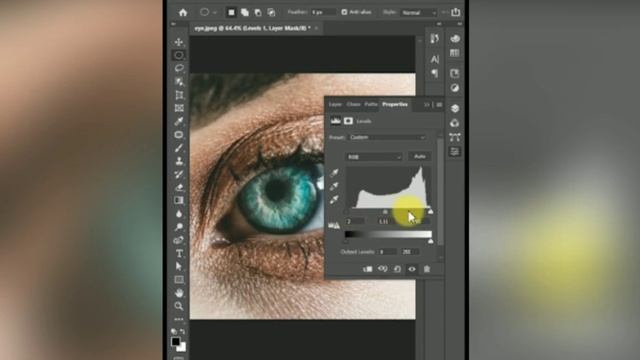The image size is (640, 360).
Task: Select the Path Selection tool
Action: 179,266
